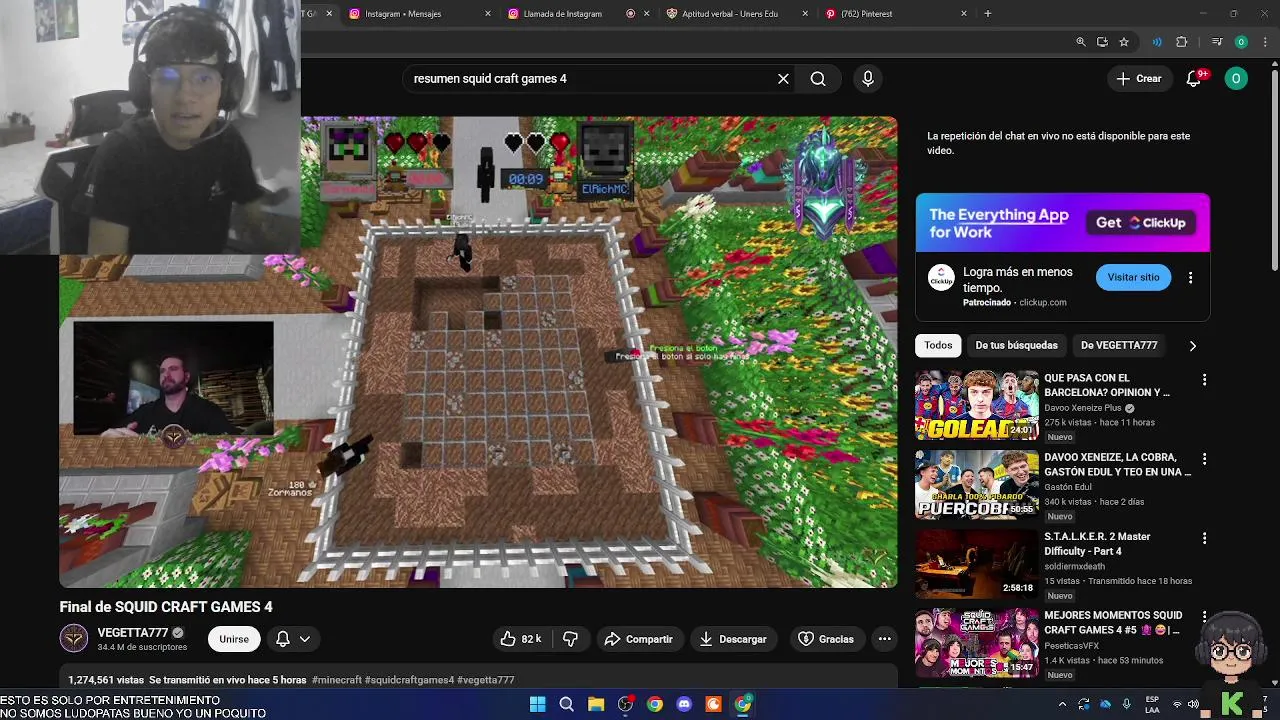
Task: Show hidden system tray icons
Action: point(1062,705)
